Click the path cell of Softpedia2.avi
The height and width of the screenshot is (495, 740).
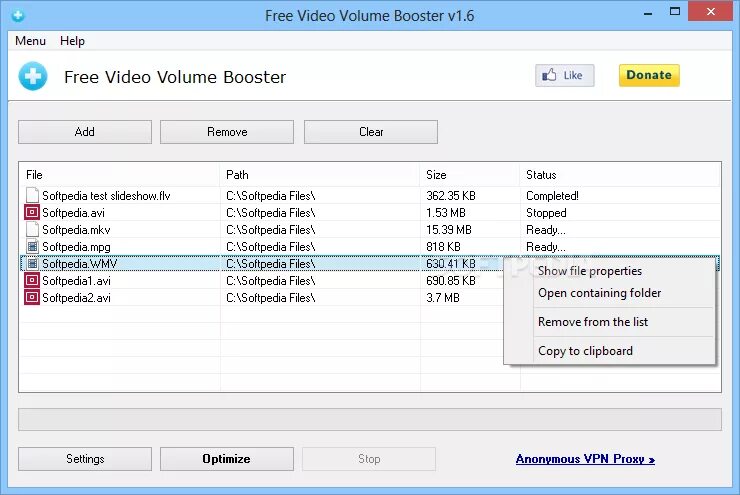(270, 297)
